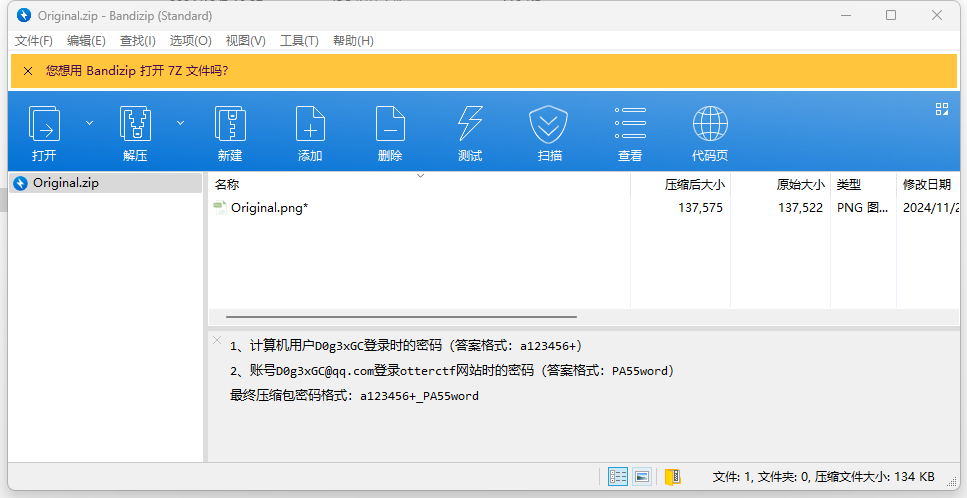Click the yellow archive folder icon in status bar
967x498 pixels.
pos(672,476)
